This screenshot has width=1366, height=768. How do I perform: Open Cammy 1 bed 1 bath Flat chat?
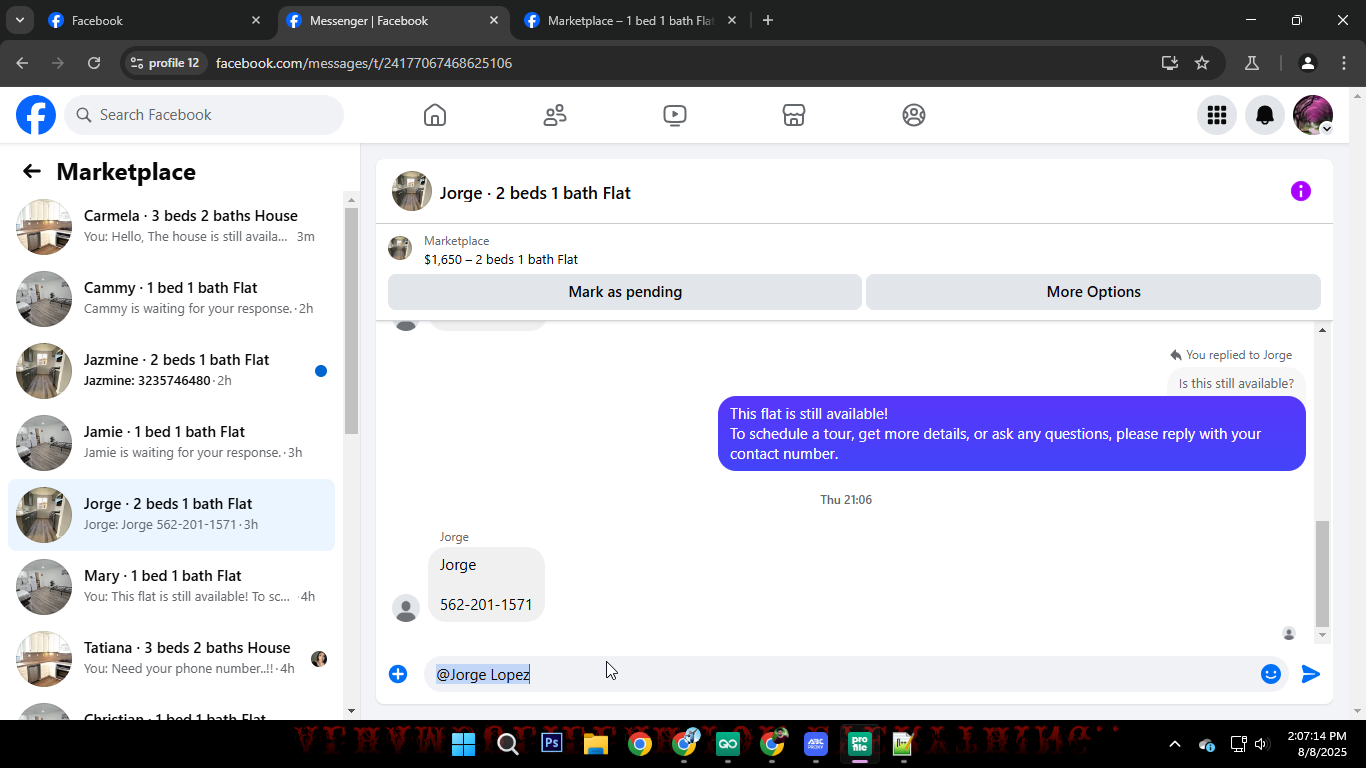tap(171, 299)
